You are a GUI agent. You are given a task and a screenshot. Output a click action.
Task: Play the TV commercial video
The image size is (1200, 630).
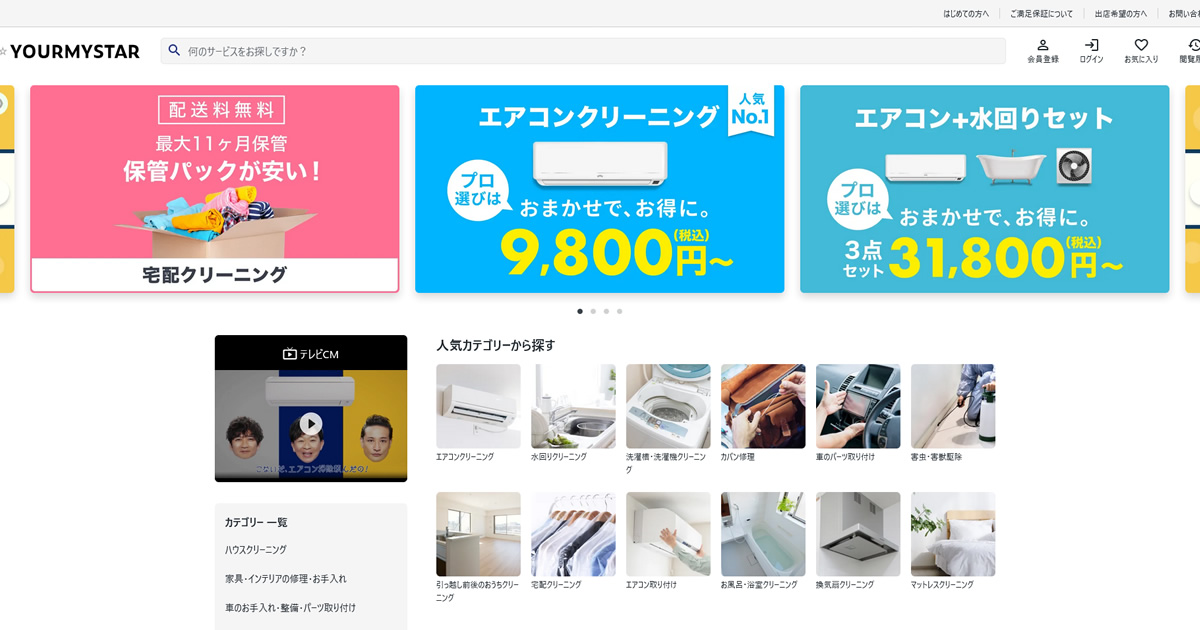(x=311, y=424)
